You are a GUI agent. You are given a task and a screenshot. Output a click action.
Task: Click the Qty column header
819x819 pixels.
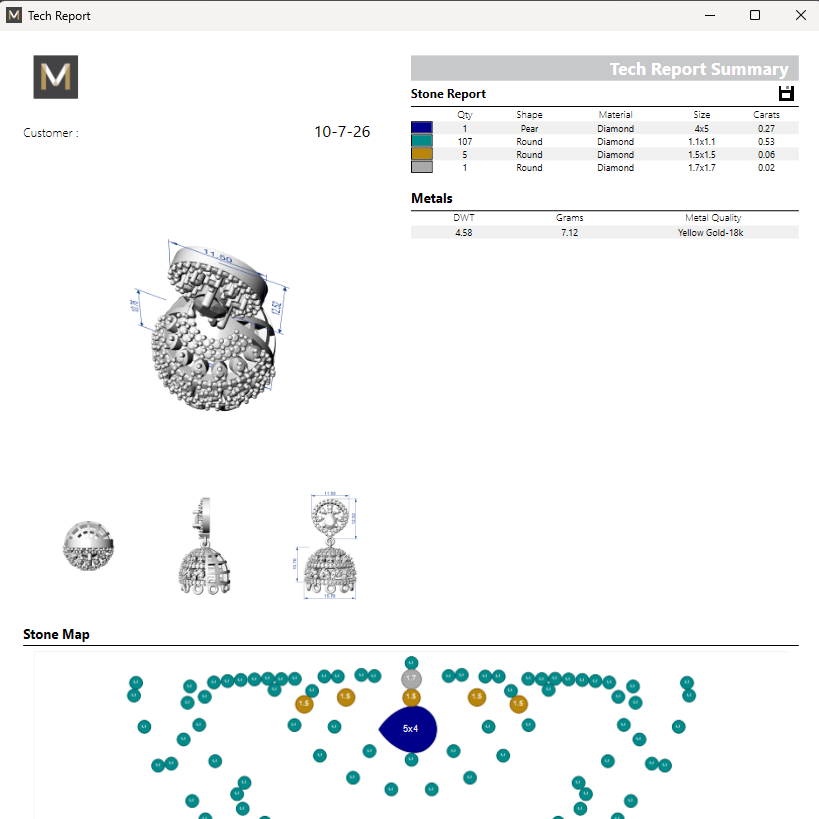pos(464,115)
